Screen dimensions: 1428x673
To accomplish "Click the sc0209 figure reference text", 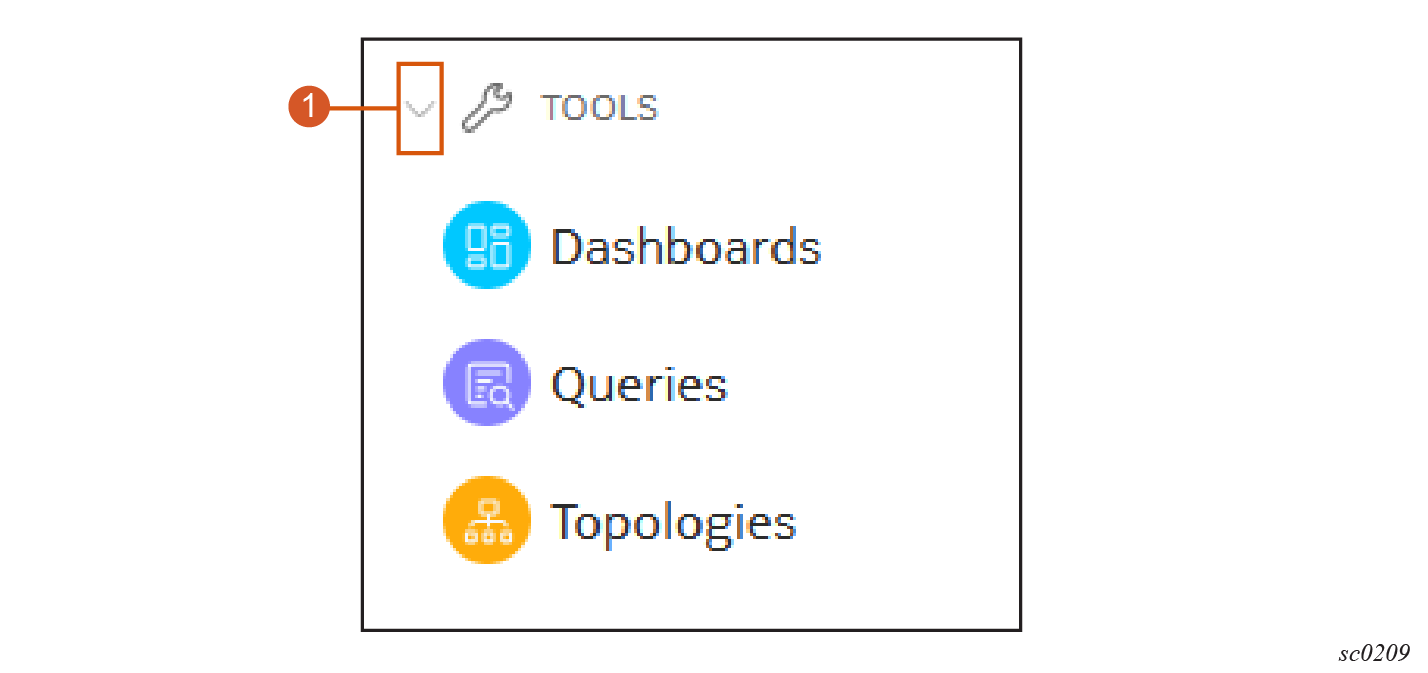I will tap(1374, 653).
